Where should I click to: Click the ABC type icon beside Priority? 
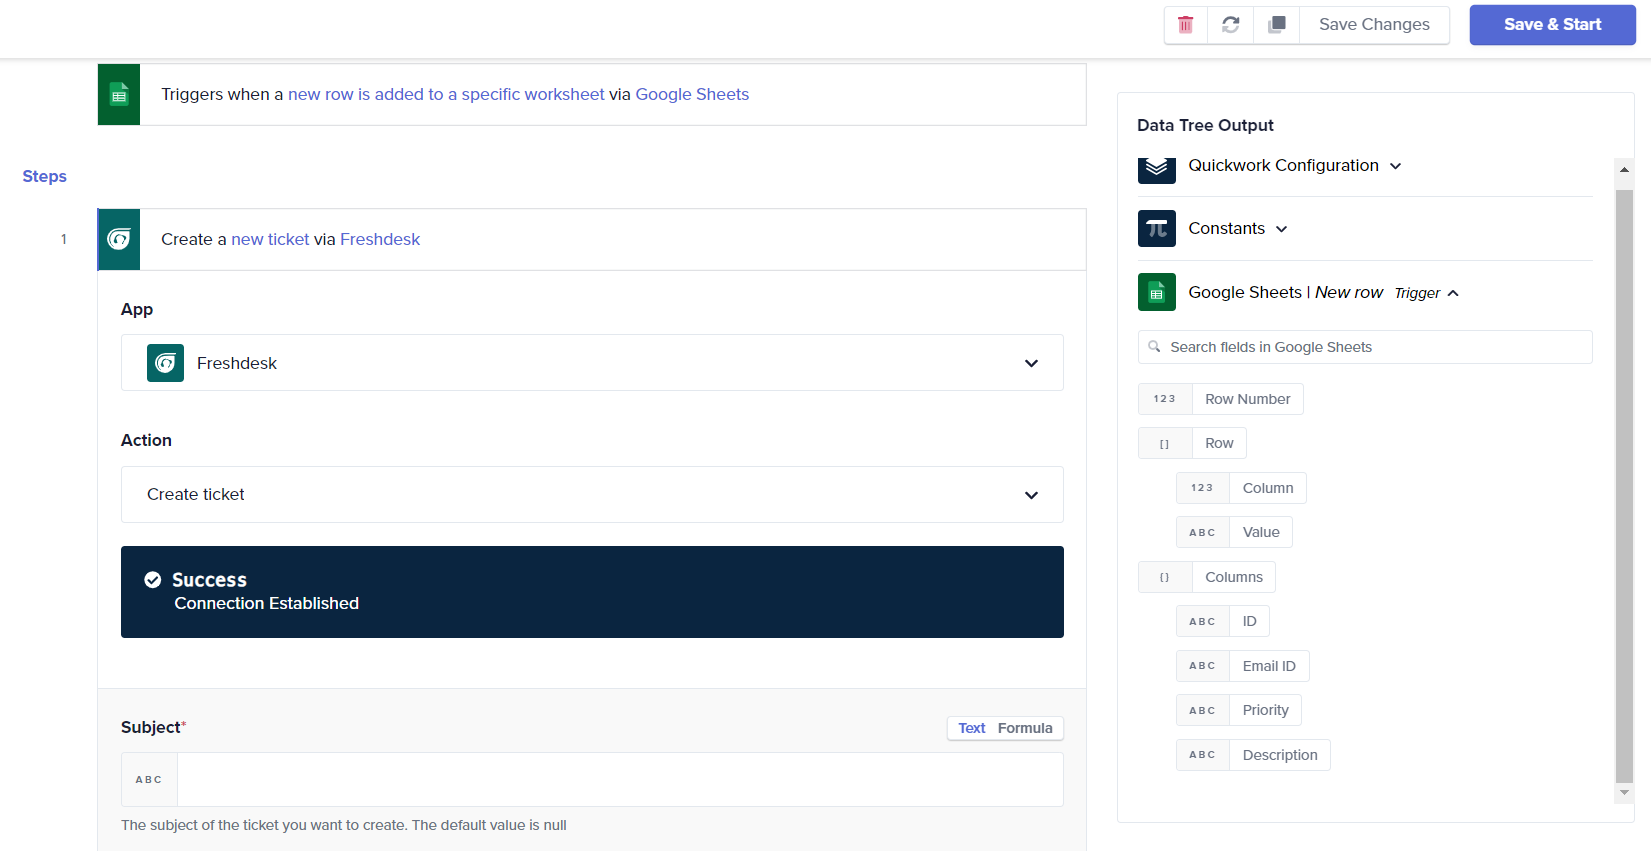1203,710
